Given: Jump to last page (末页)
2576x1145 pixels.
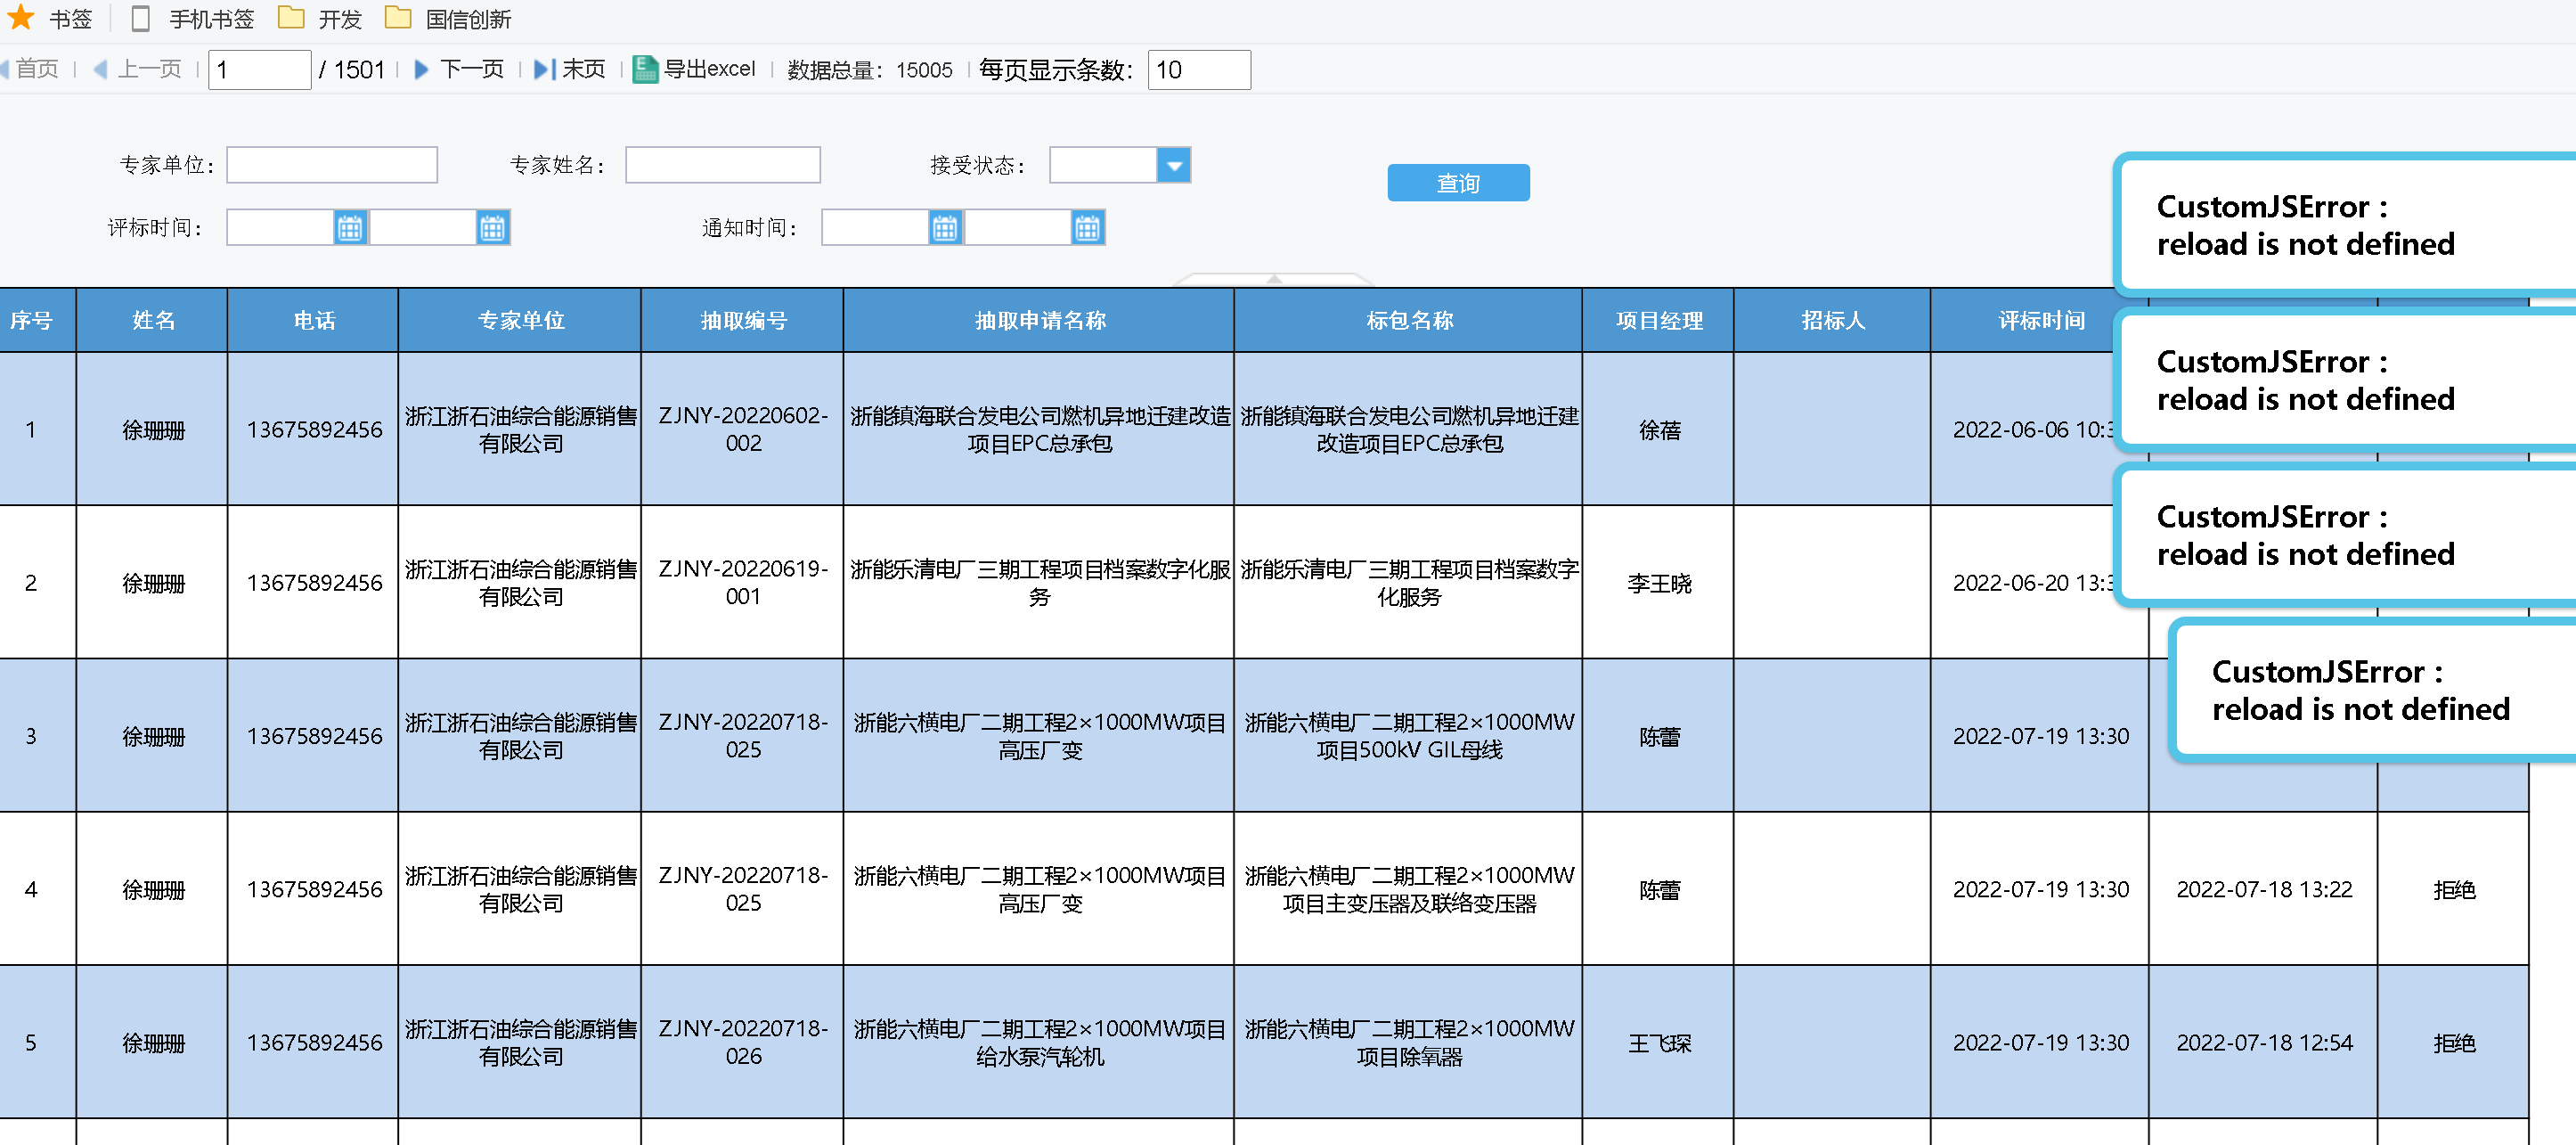Looking at the screenshot, I should pyautogui.click(x=569, y=69).
